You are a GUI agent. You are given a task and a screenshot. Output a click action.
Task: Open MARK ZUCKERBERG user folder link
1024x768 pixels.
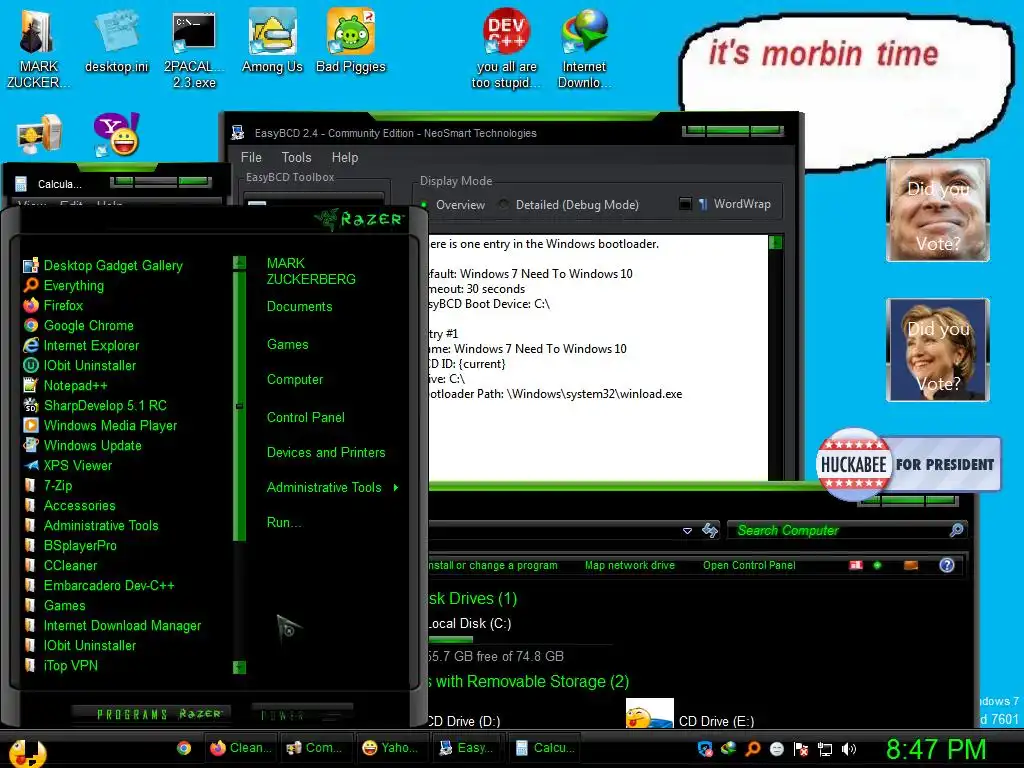[311, 271]
